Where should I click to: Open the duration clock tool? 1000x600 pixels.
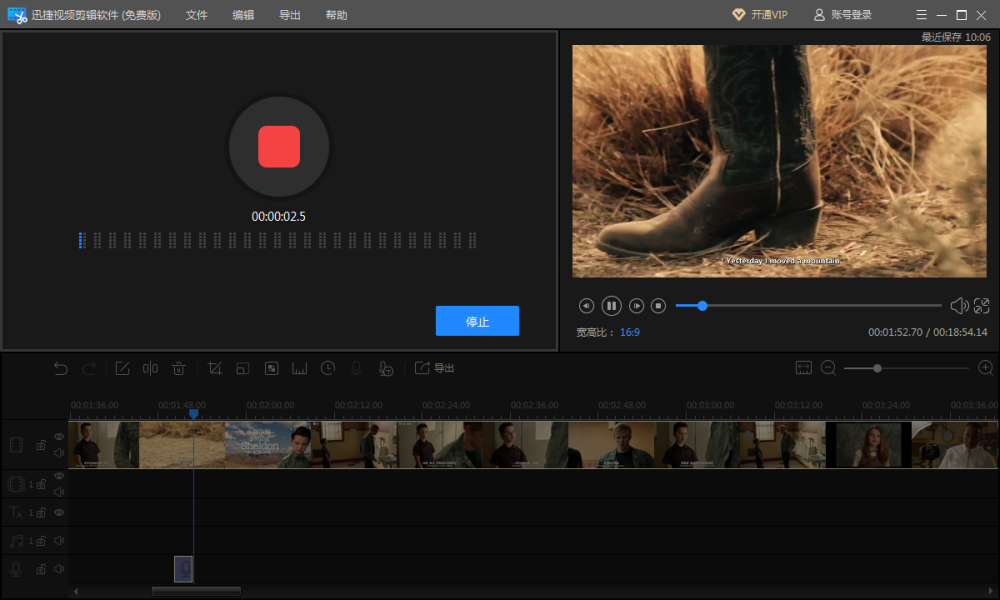coord(327,368)
